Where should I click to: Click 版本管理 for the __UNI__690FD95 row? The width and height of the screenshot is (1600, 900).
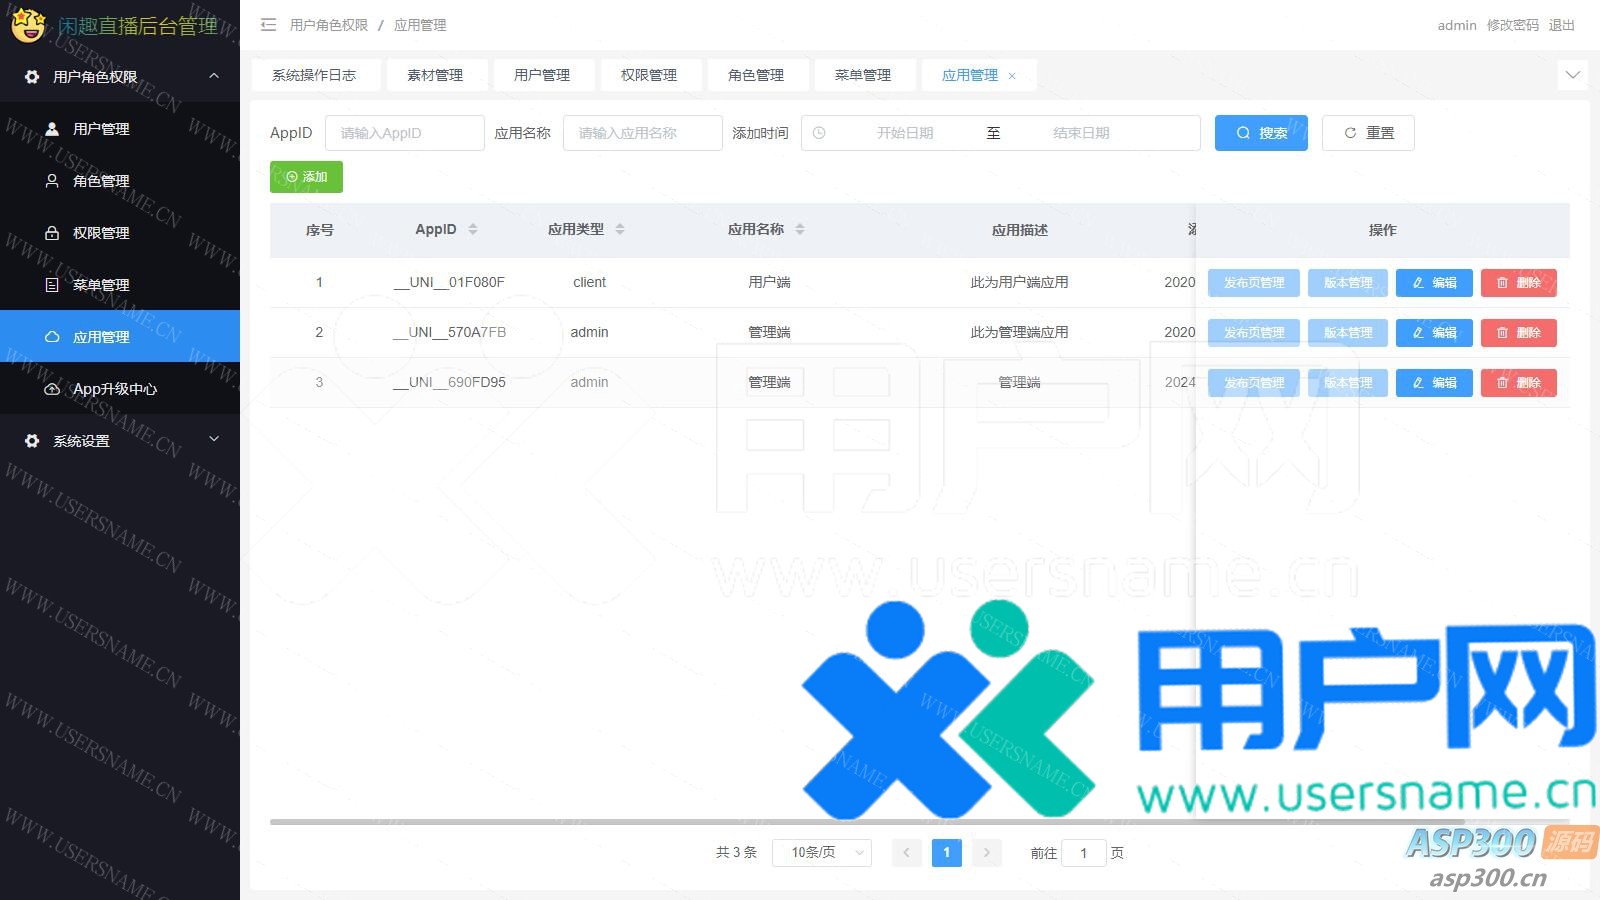pos(1348,383)
